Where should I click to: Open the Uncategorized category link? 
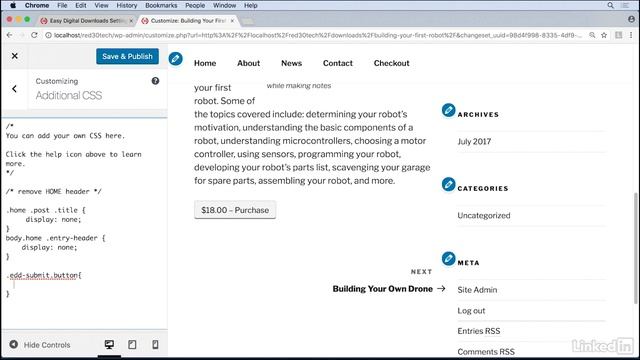(484, 216)
